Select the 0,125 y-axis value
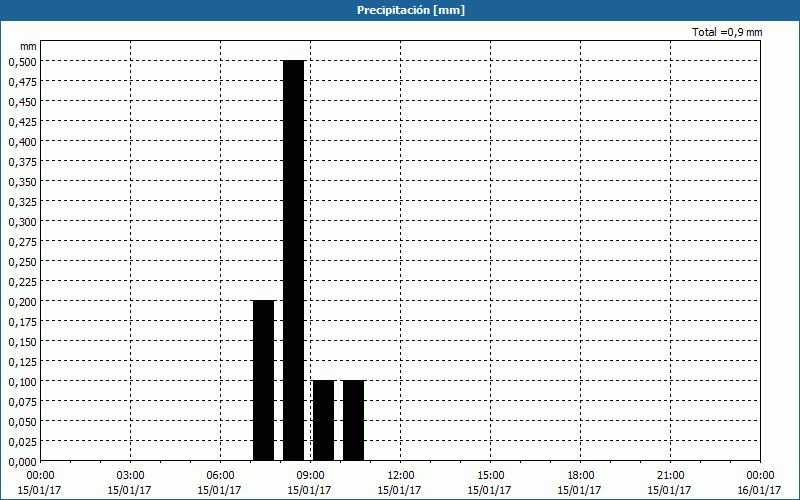 (x=22, y=362)
